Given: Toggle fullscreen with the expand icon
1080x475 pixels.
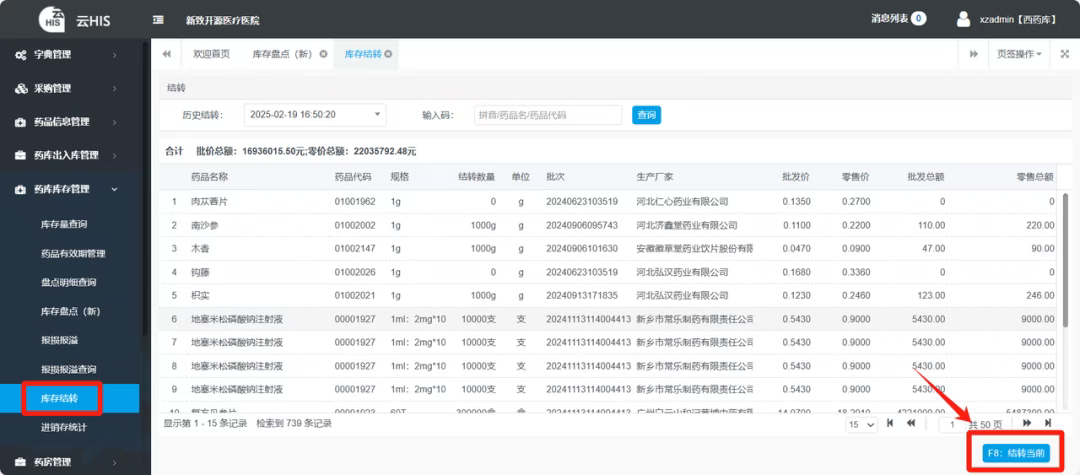Looking at the screenshot, I should pos(1064,54).
